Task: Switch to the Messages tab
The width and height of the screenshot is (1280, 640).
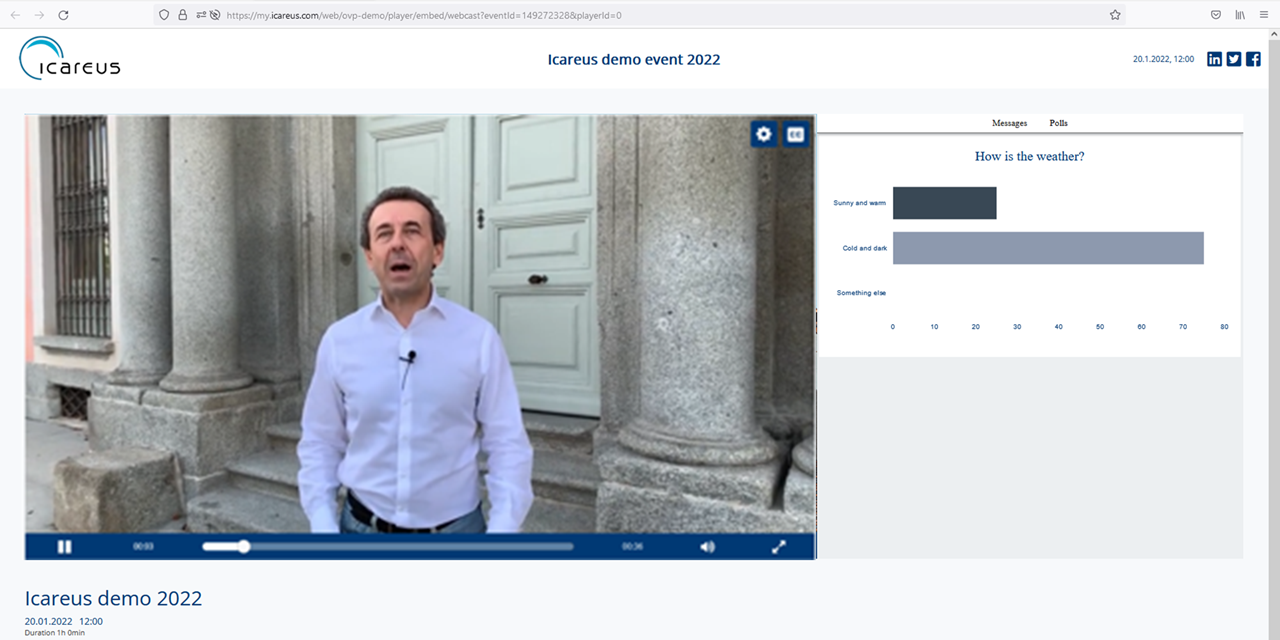Action: [x=1009, y=123]
